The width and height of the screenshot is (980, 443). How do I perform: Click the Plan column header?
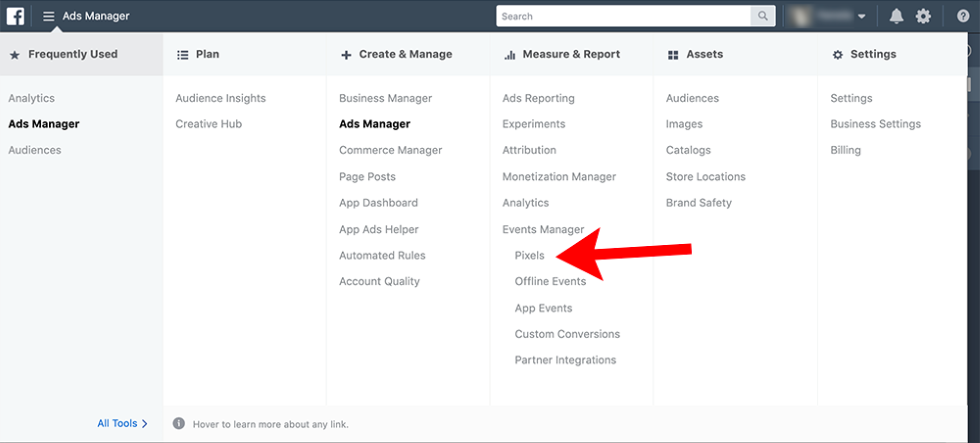coord(198,54)
